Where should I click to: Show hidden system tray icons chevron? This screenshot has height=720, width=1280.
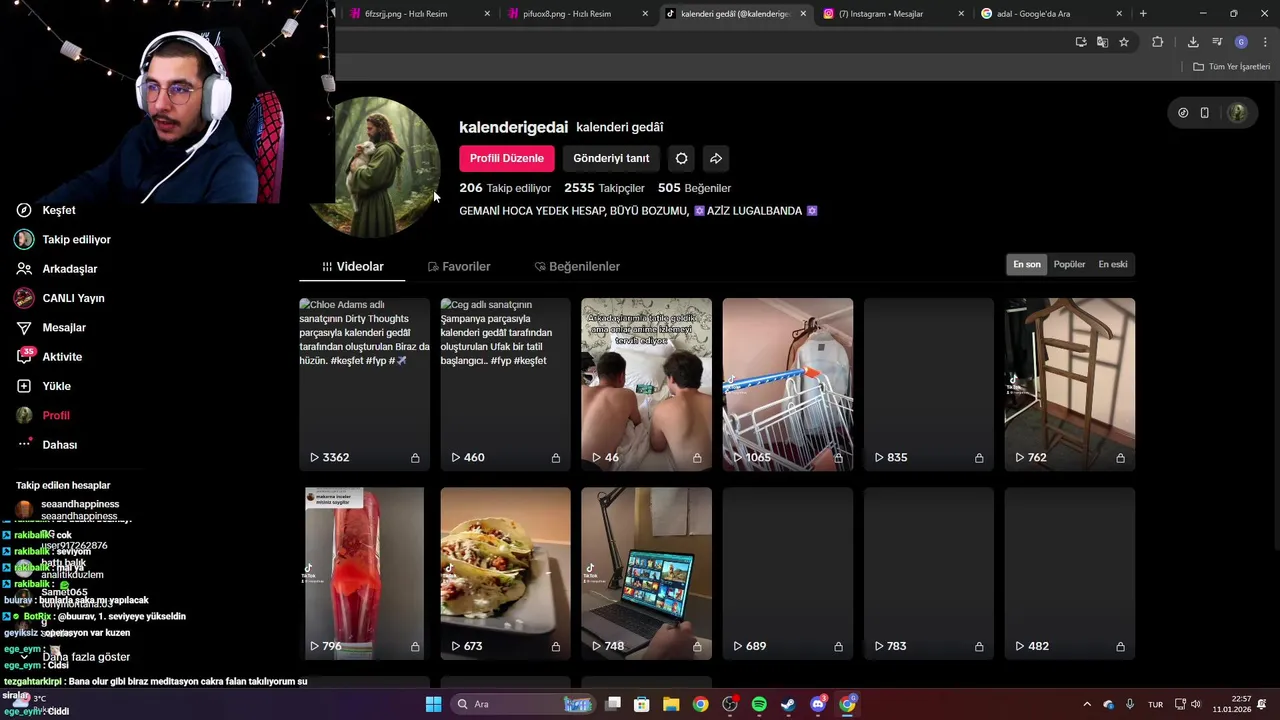[1087, 704]
